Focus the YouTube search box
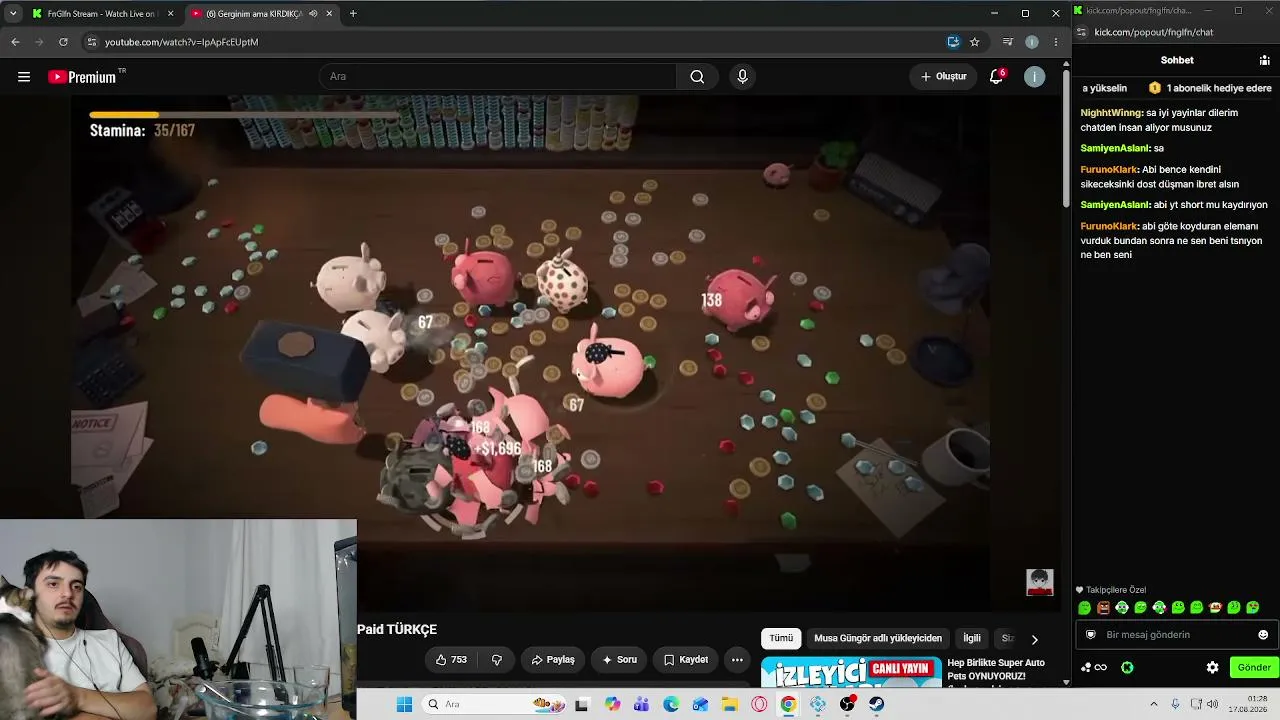Image resolution: width=1280 pixels, height=720 pixels. [x=498, y=77]
